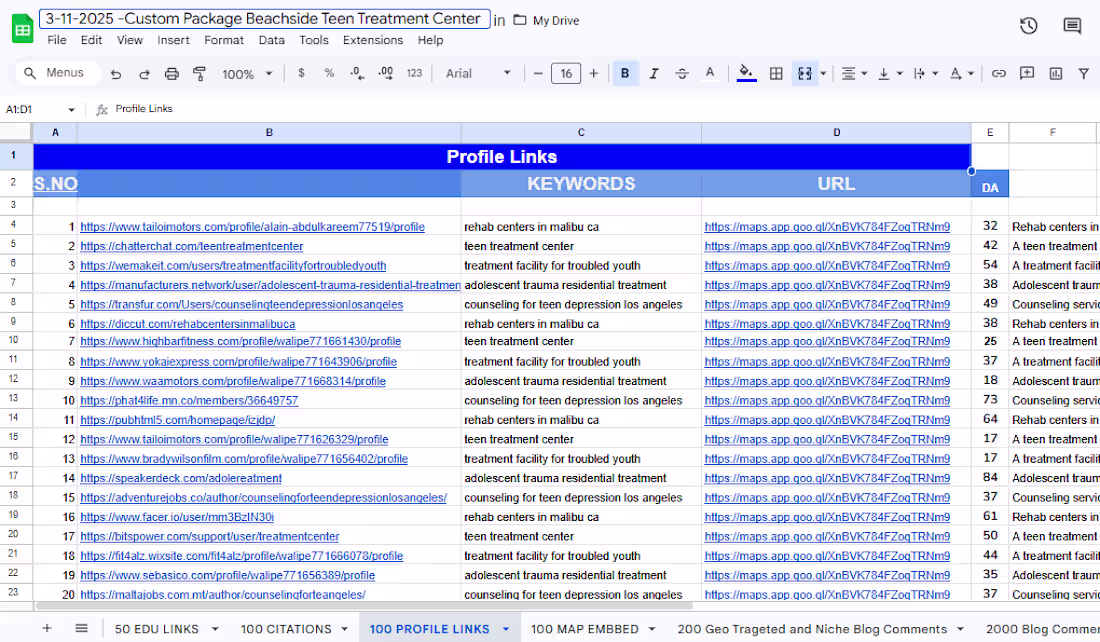Viewport: 1100px width, 642px height.
Task: Open the Help menu
Action: pyautogui.click(x=430, y=40)
